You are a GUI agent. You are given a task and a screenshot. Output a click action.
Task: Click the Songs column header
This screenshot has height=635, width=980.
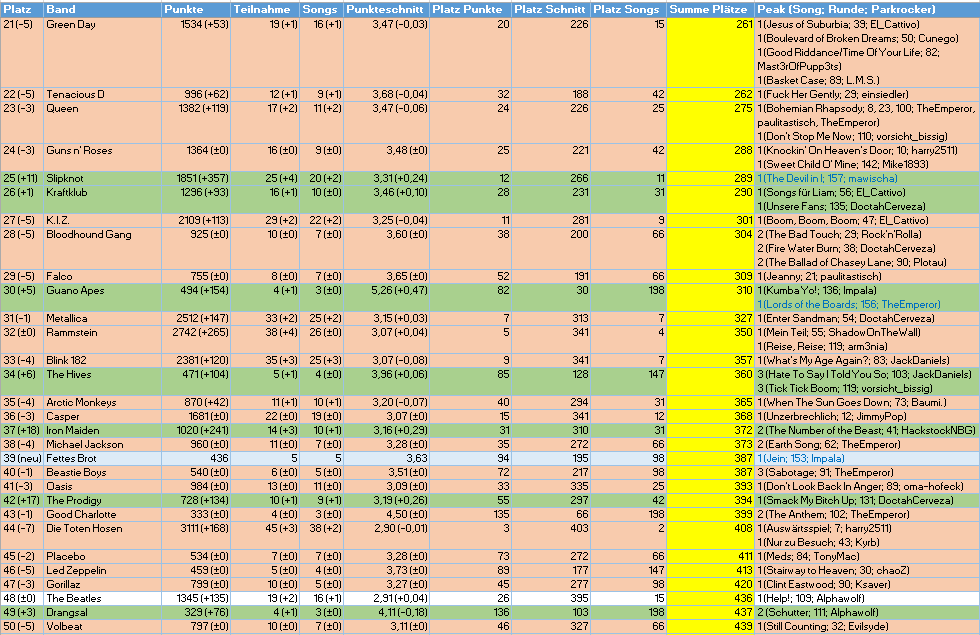[x=322, y=9]
